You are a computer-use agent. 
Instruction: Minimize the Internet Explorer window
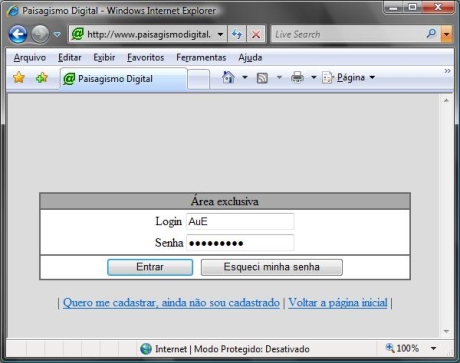coord(394,7)
